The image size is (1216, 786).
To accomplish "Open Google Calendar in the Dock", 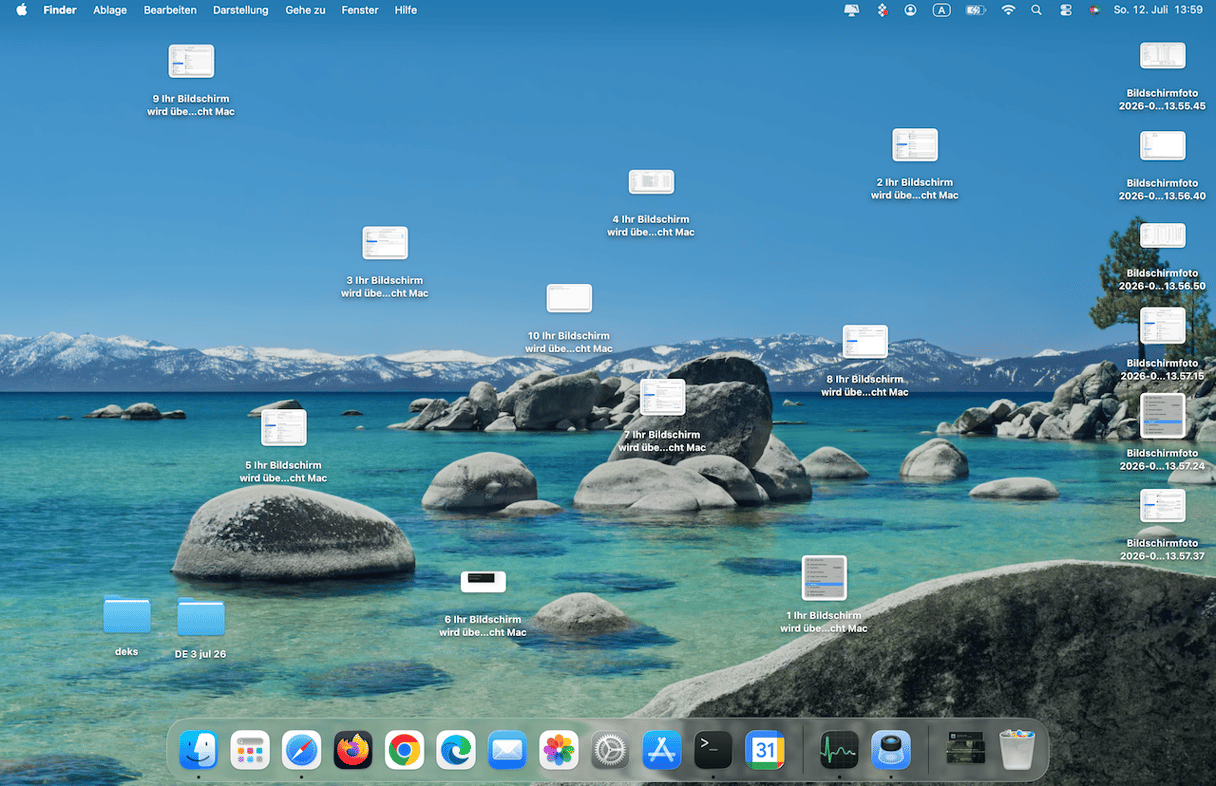I will click(x=765, y=750).
